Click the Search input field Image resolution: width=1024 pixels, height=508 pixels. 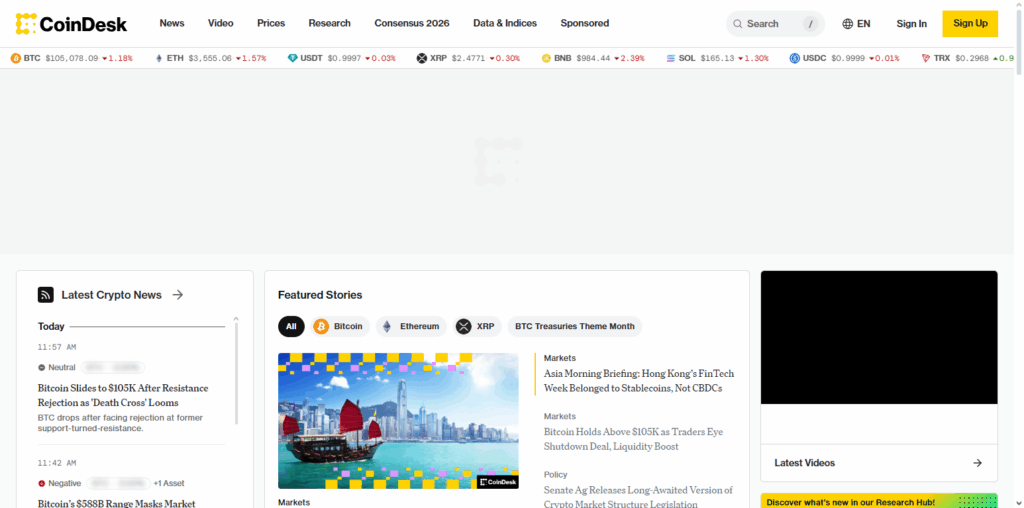[x=766, y=23]
